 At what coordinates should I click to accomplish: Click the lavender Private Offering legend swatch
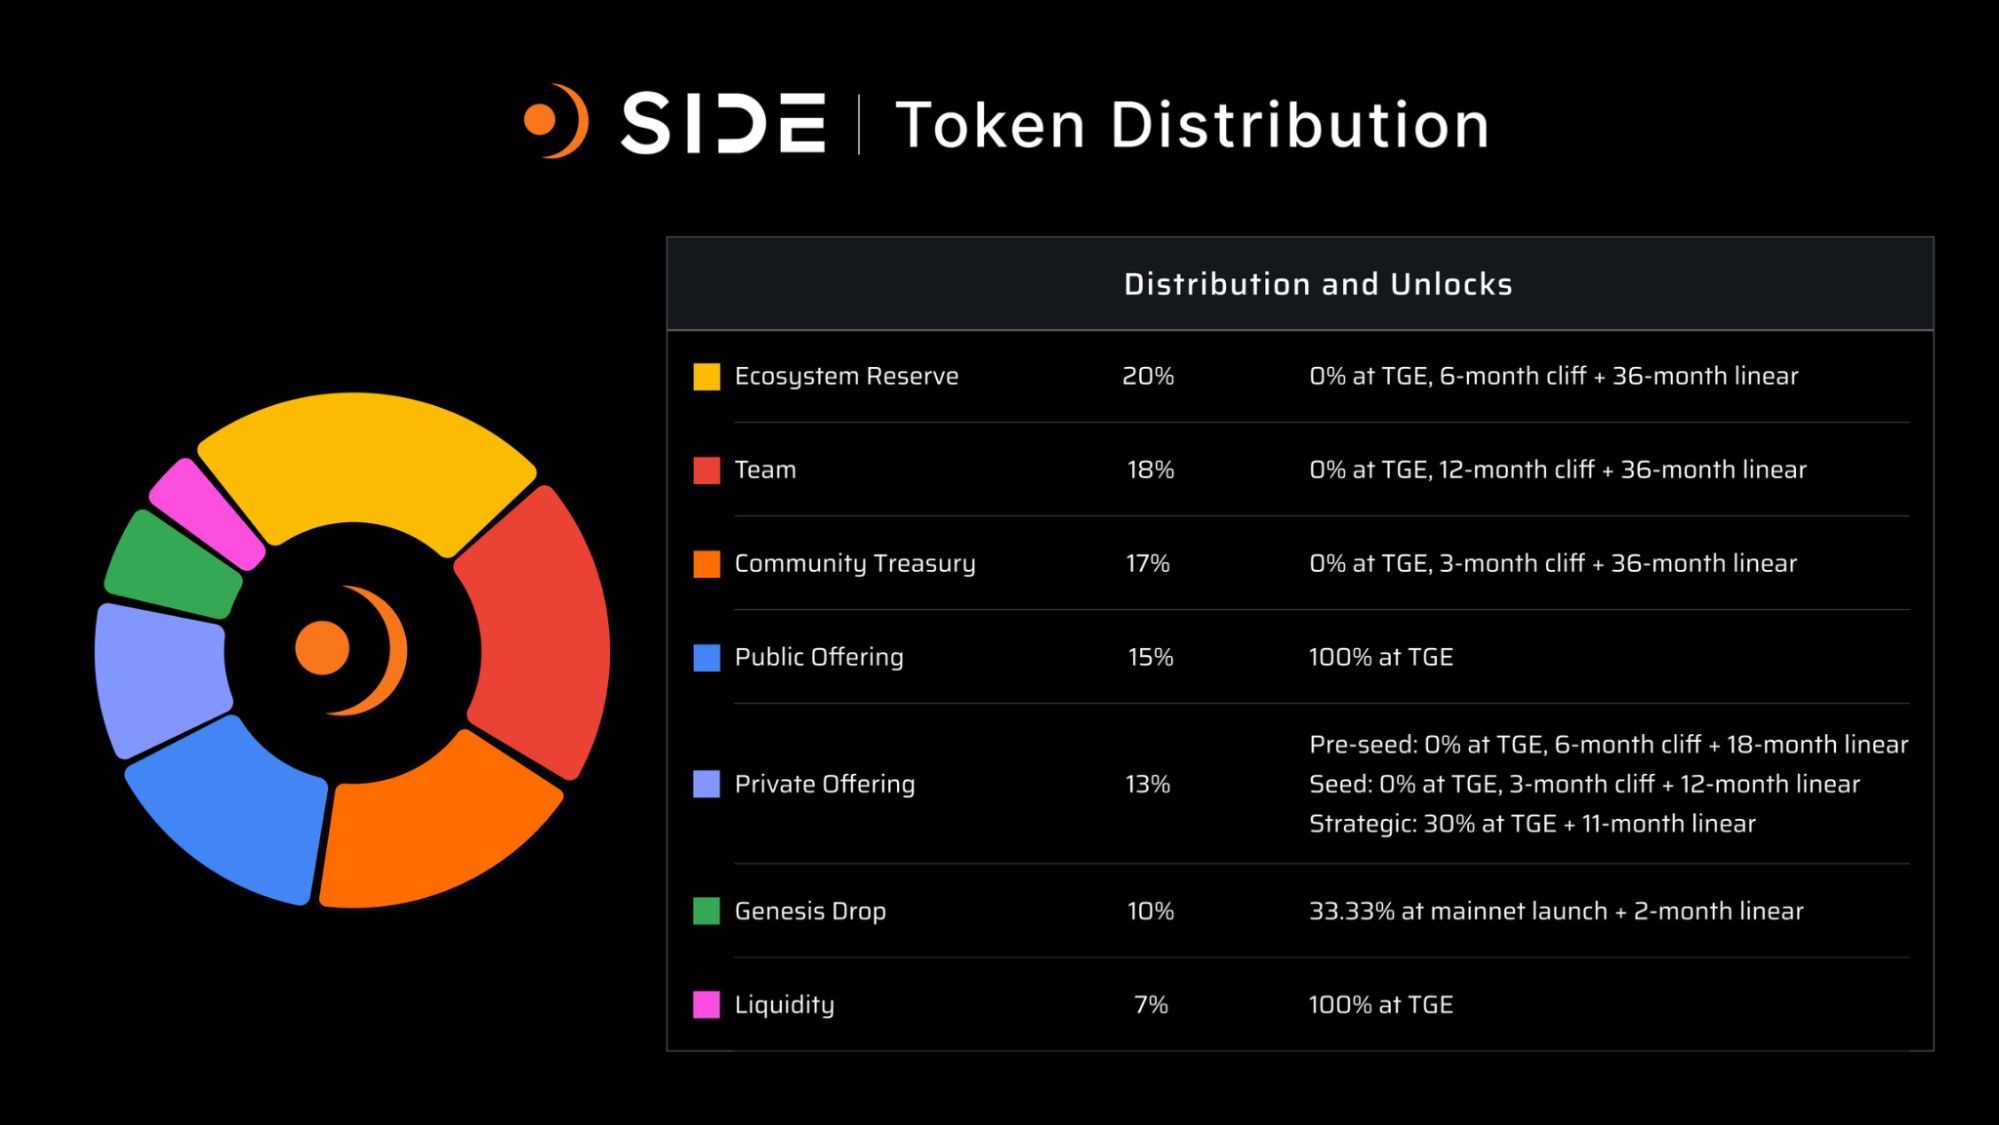coord(707,784)
